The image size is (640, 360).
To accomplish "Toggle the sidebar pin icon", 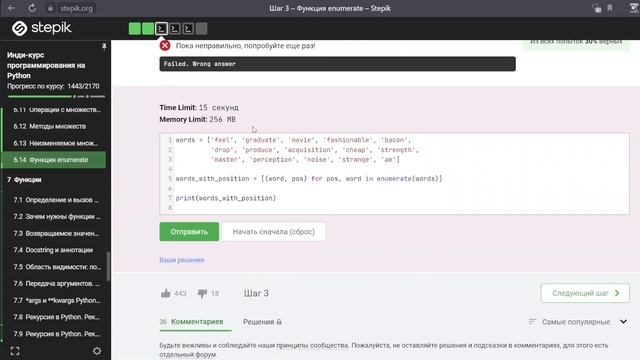I will coord(104,47).
